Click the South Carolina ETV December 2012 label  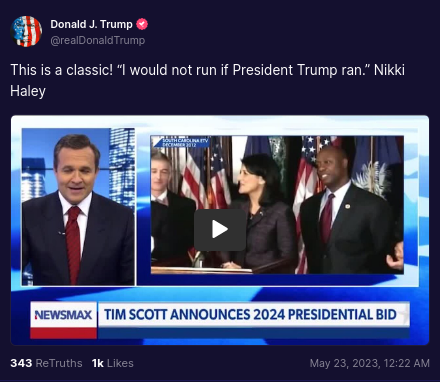pyautogui.click(x=182, y=142)
